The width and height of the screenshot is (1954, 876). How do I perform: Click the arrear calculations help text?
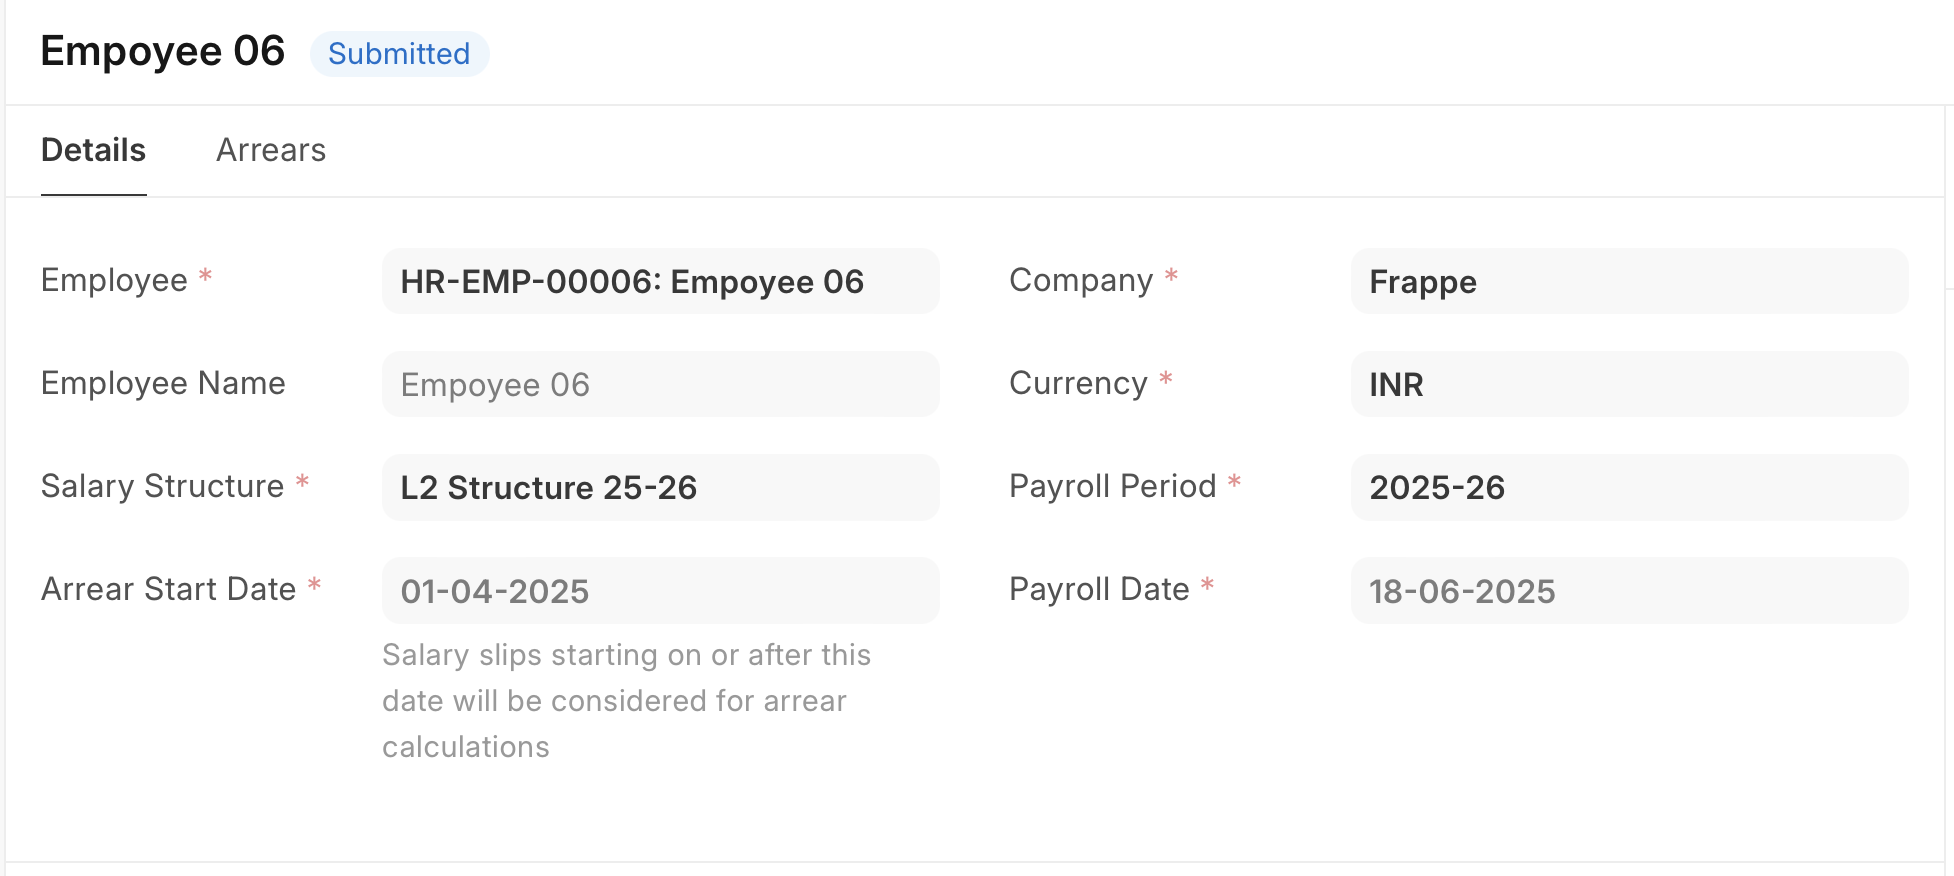(626, 700)
